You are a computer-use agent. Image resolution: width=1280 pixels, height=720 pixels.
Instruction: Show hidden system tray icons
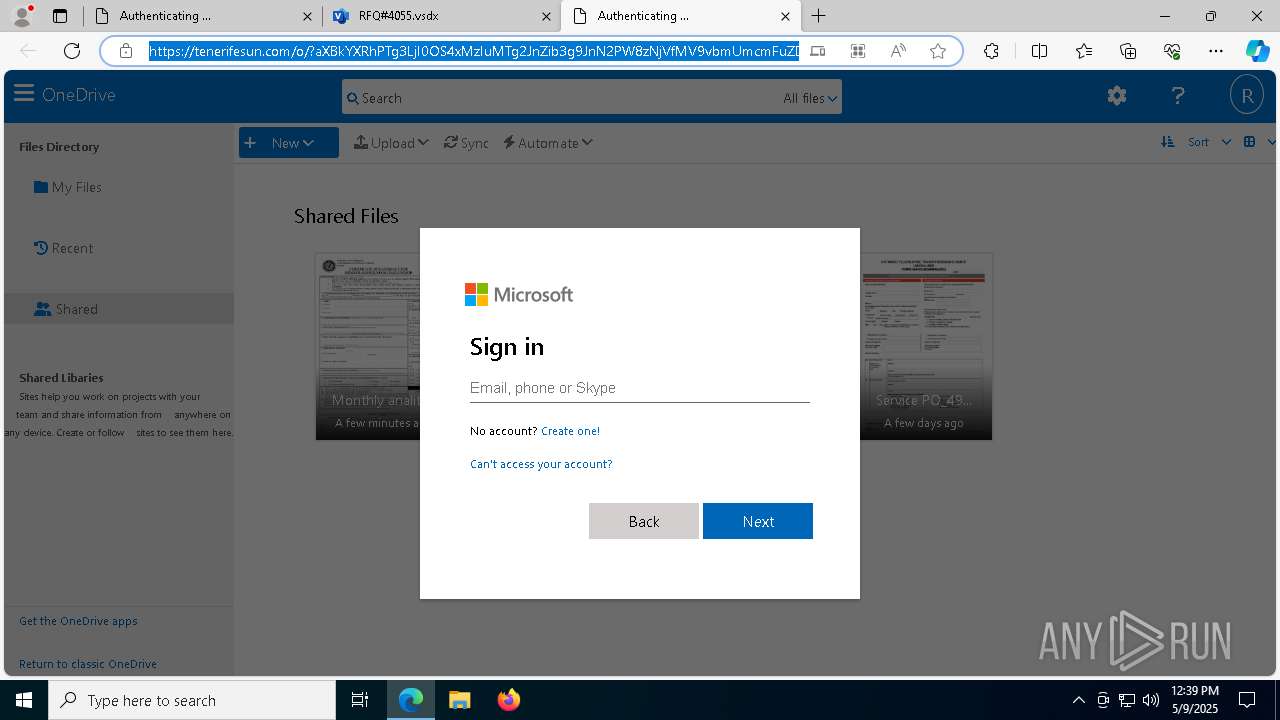tap(1078, 700)
